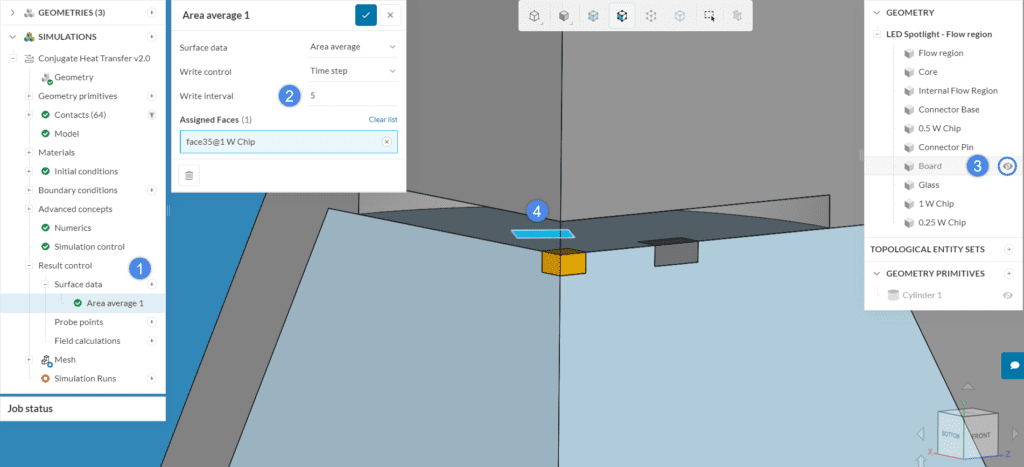Click the plus icon next to Probe points
The width and height of the screenshot is (1024, 467).
152,322
